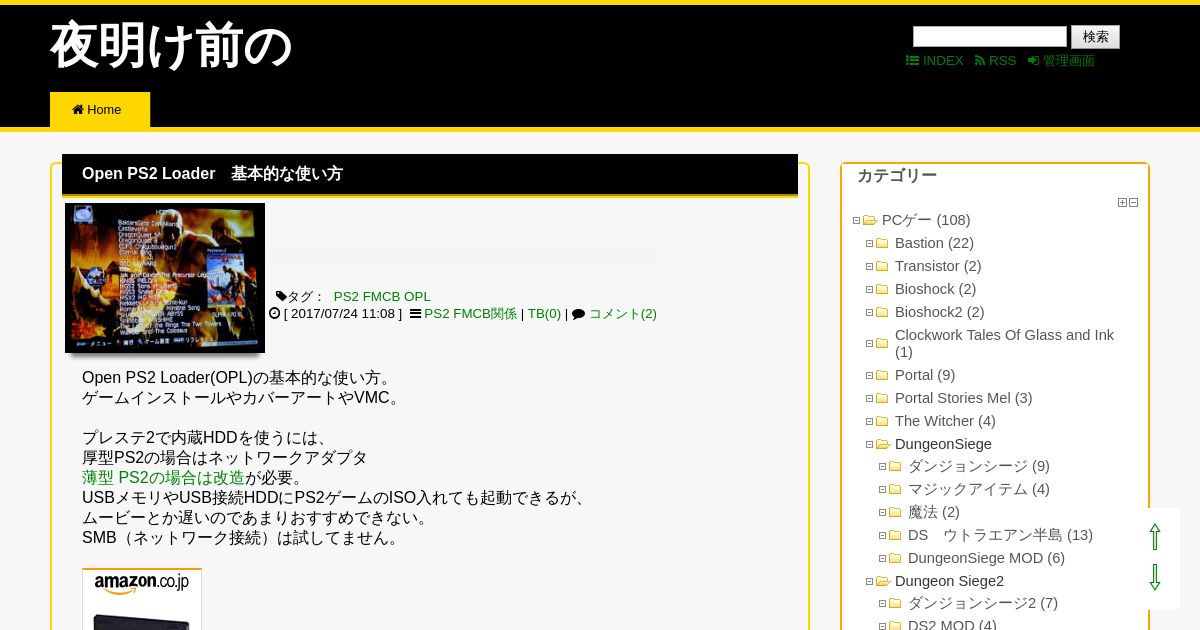
Task: Open the post title Open PS2 Loader 基本的な使い方
Action: [212, 174]
